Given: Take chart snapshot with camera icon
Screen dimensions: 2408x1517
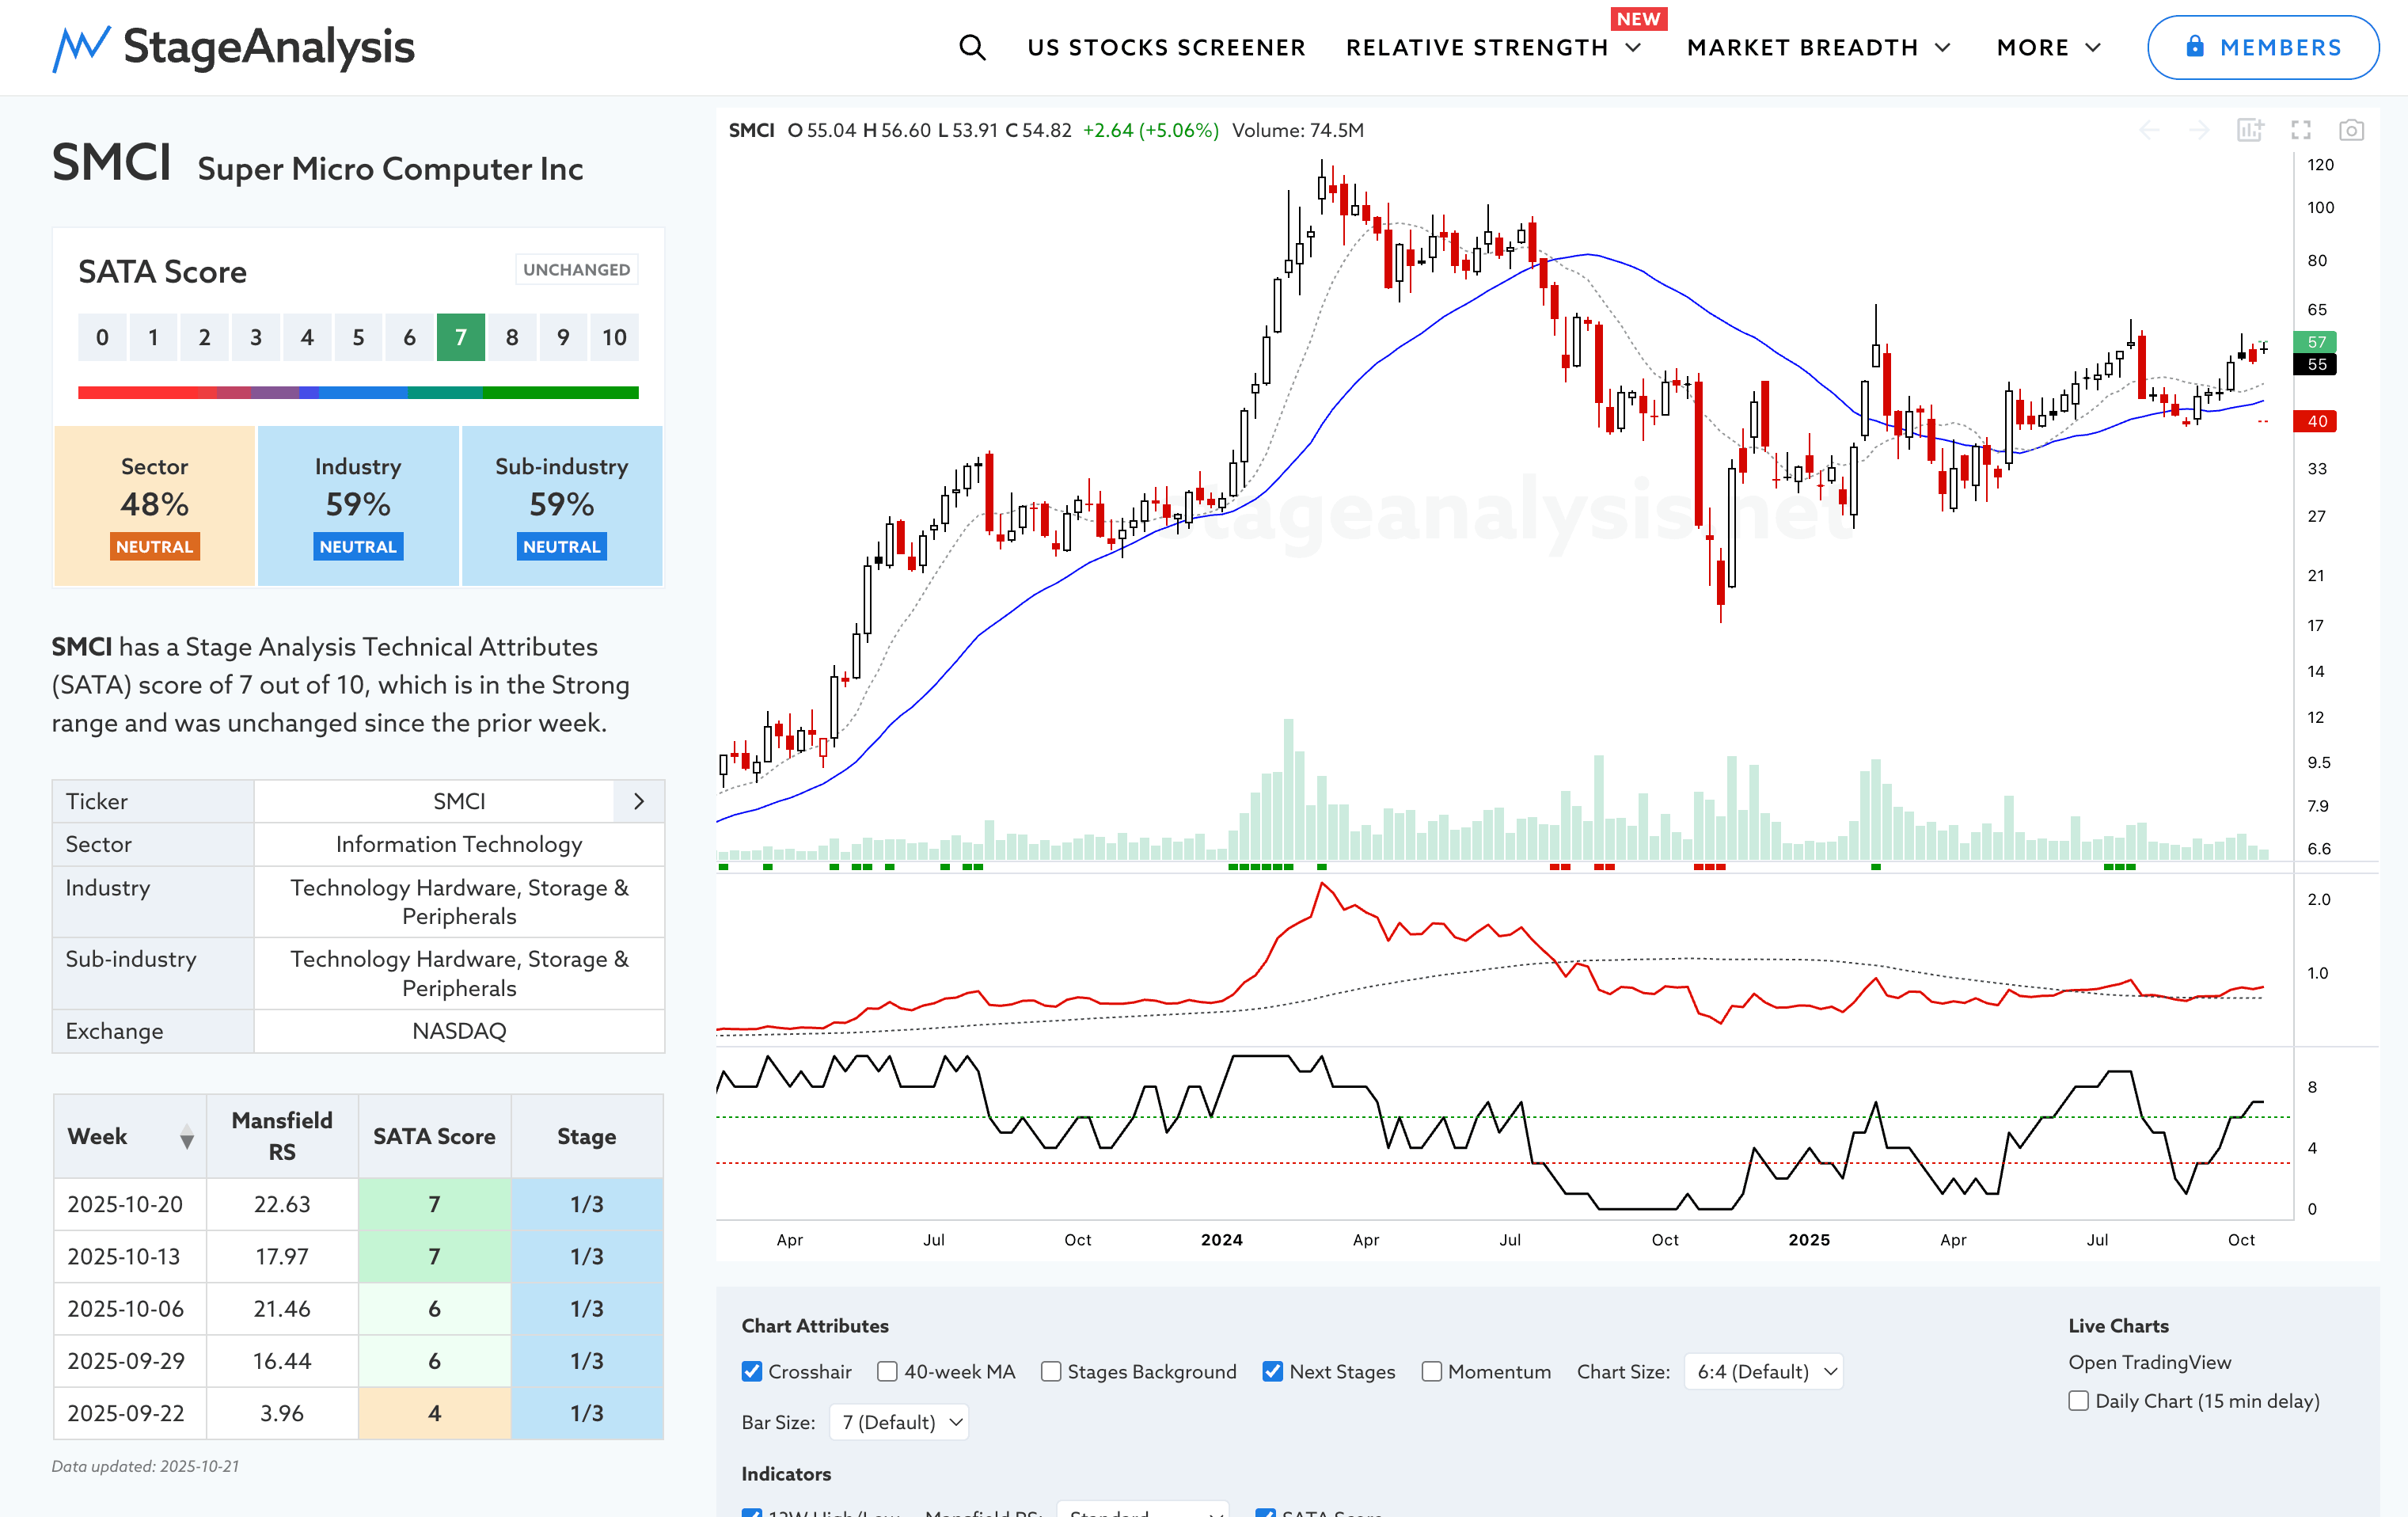Looking at the screenshot, I should (x=2351, y=131).
